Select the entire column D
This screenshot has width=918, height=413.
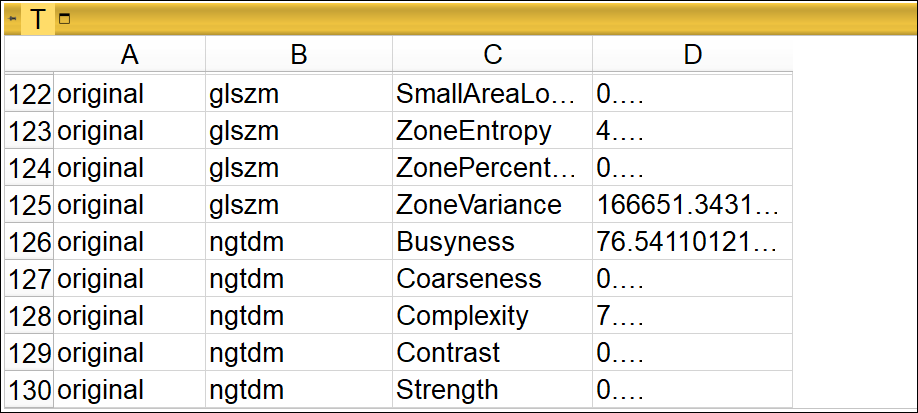692,56
